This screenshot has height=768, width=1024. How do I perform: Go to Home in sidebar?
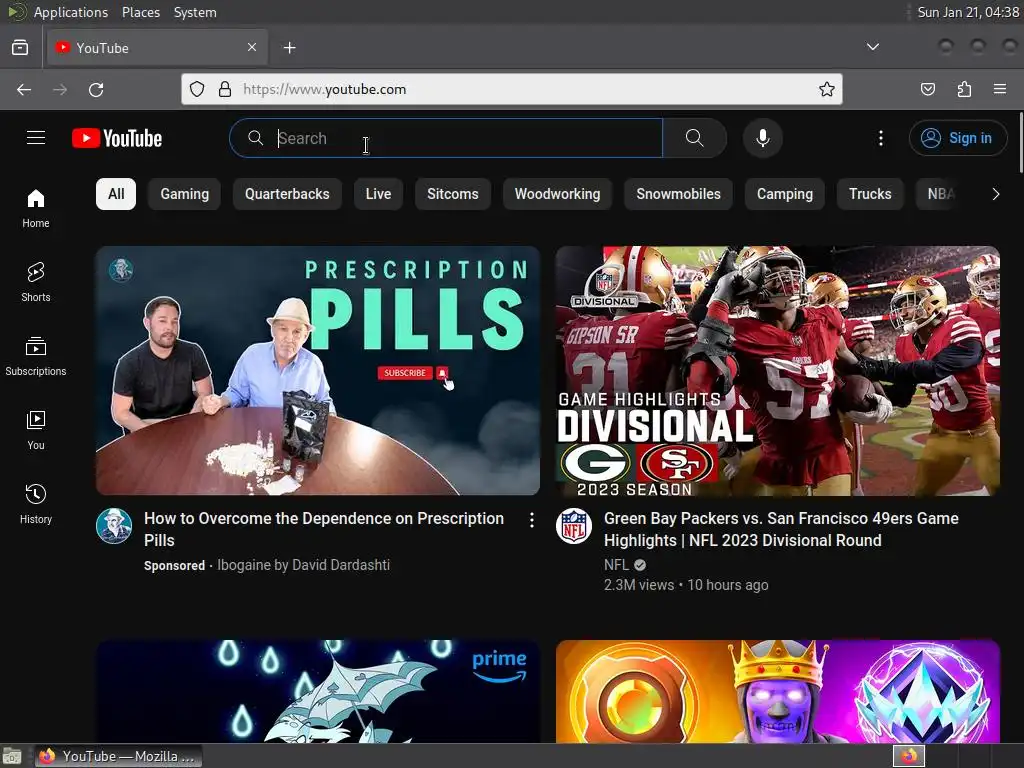(35, 208)
